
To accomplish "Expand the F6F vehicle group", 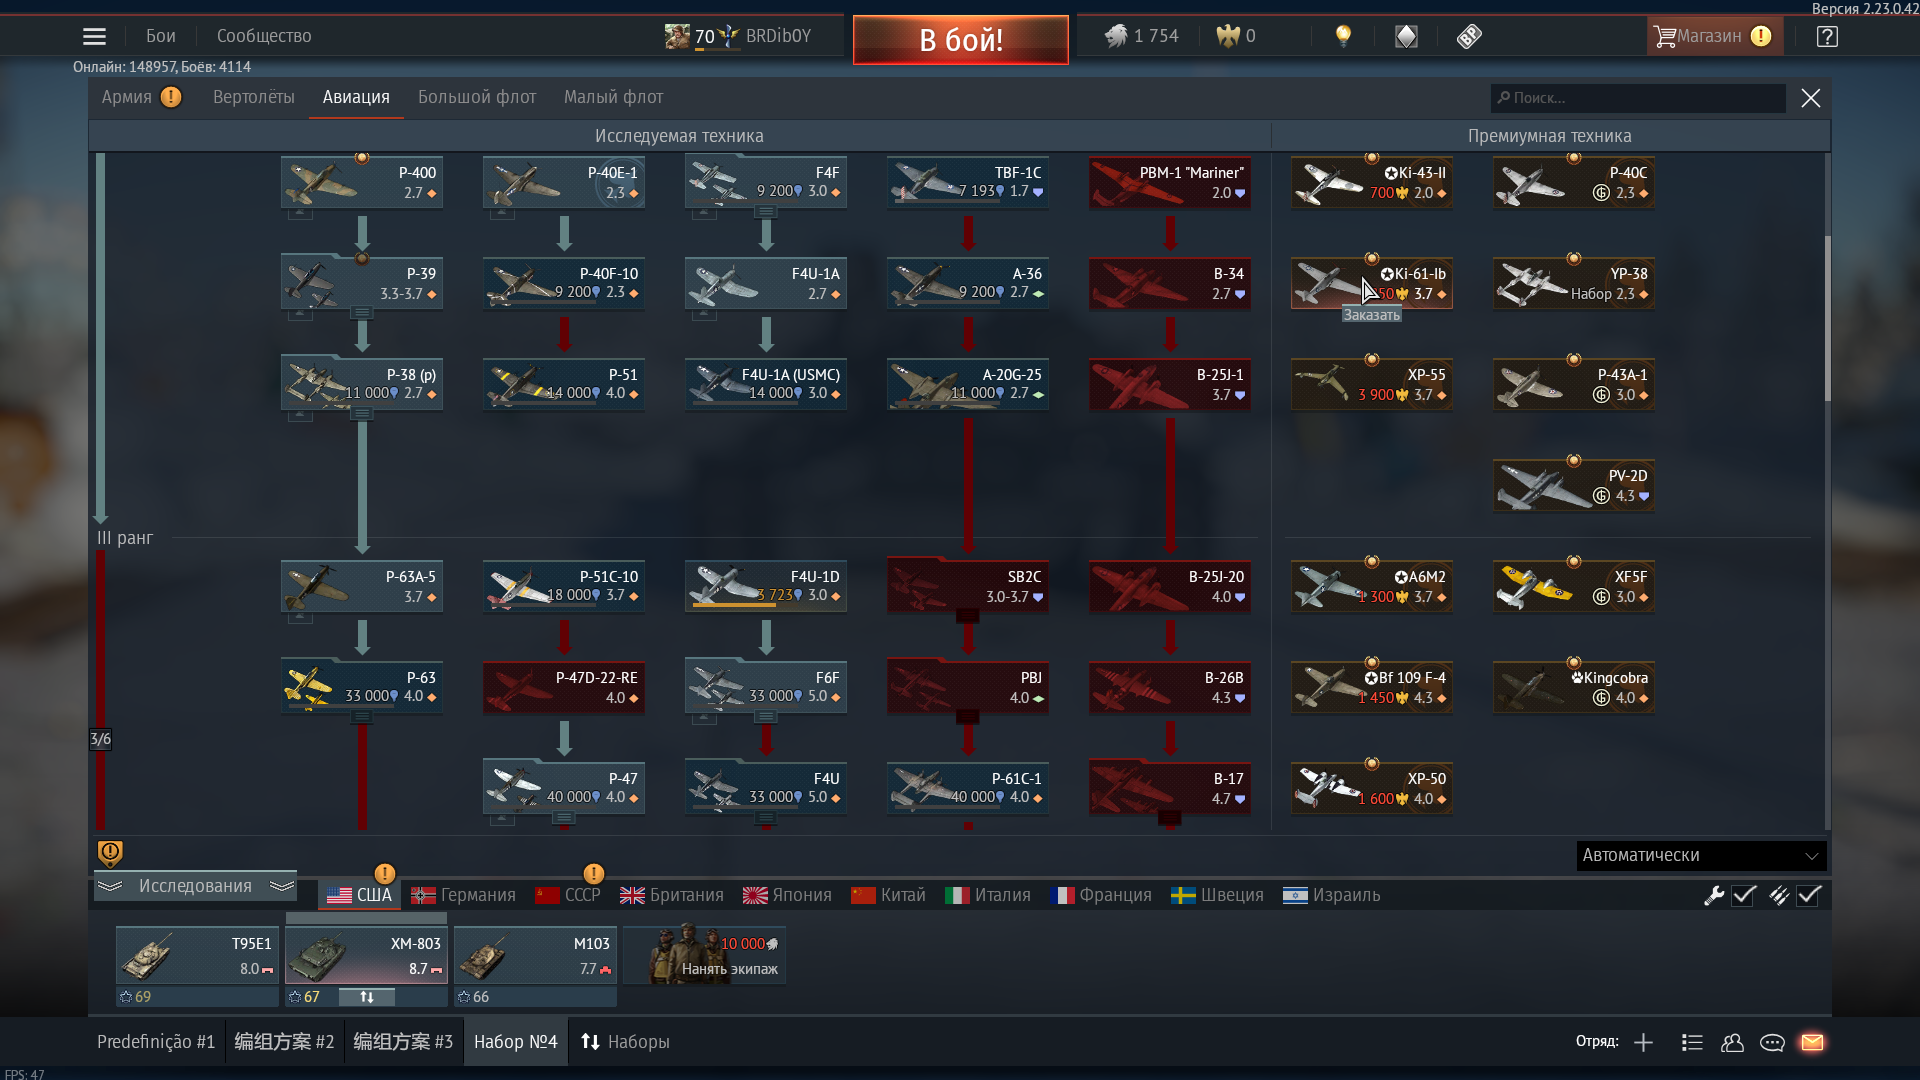I will [x=766, y=716].
